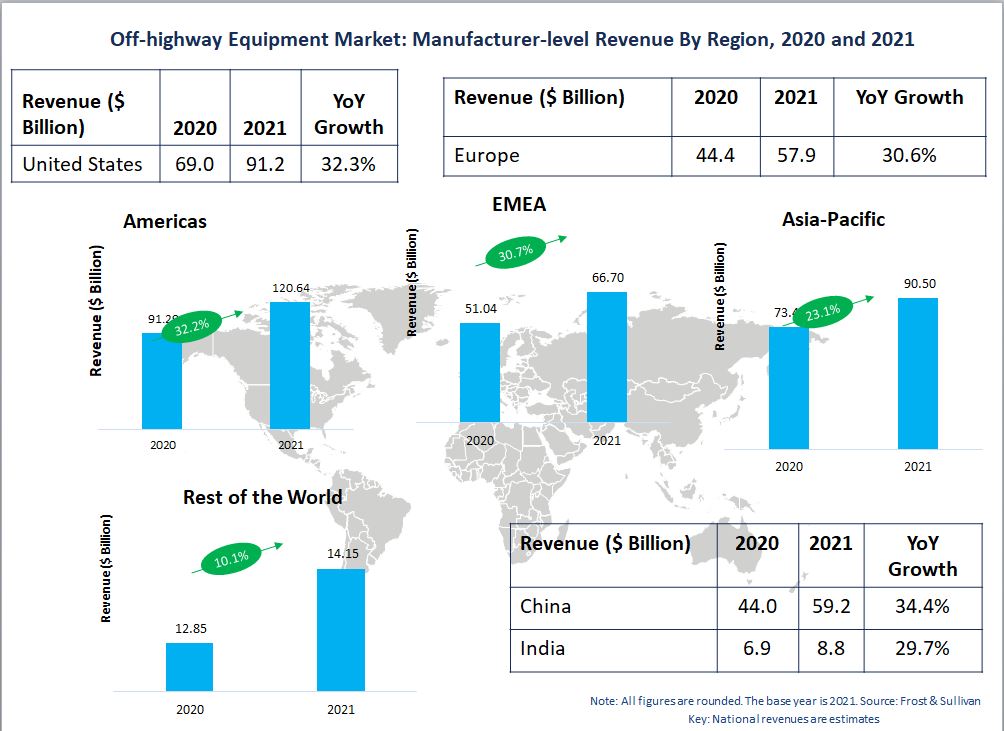Select the Americas 2021 bar labeled 120.64
The height and width of the screenshot is (731, 1004).
(x=290, y=365)
